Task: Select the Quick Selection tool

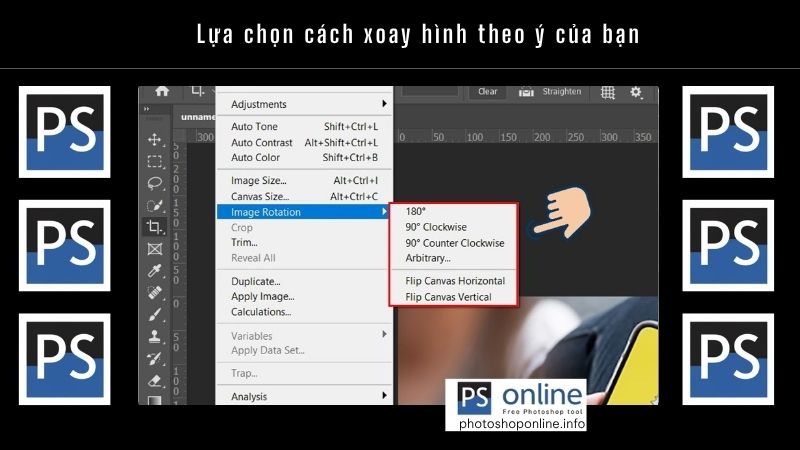Action: coord(155,205)
